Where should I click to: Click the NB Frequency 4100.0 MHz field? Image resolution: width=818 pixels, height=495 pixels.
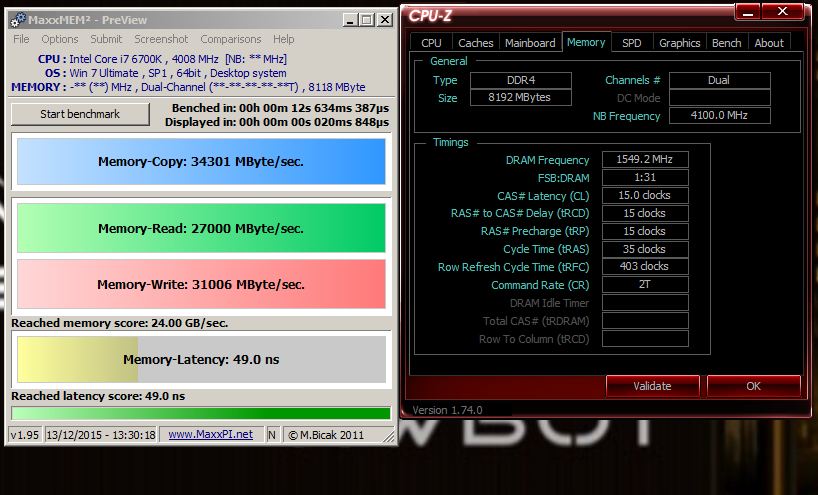[719, 115]
